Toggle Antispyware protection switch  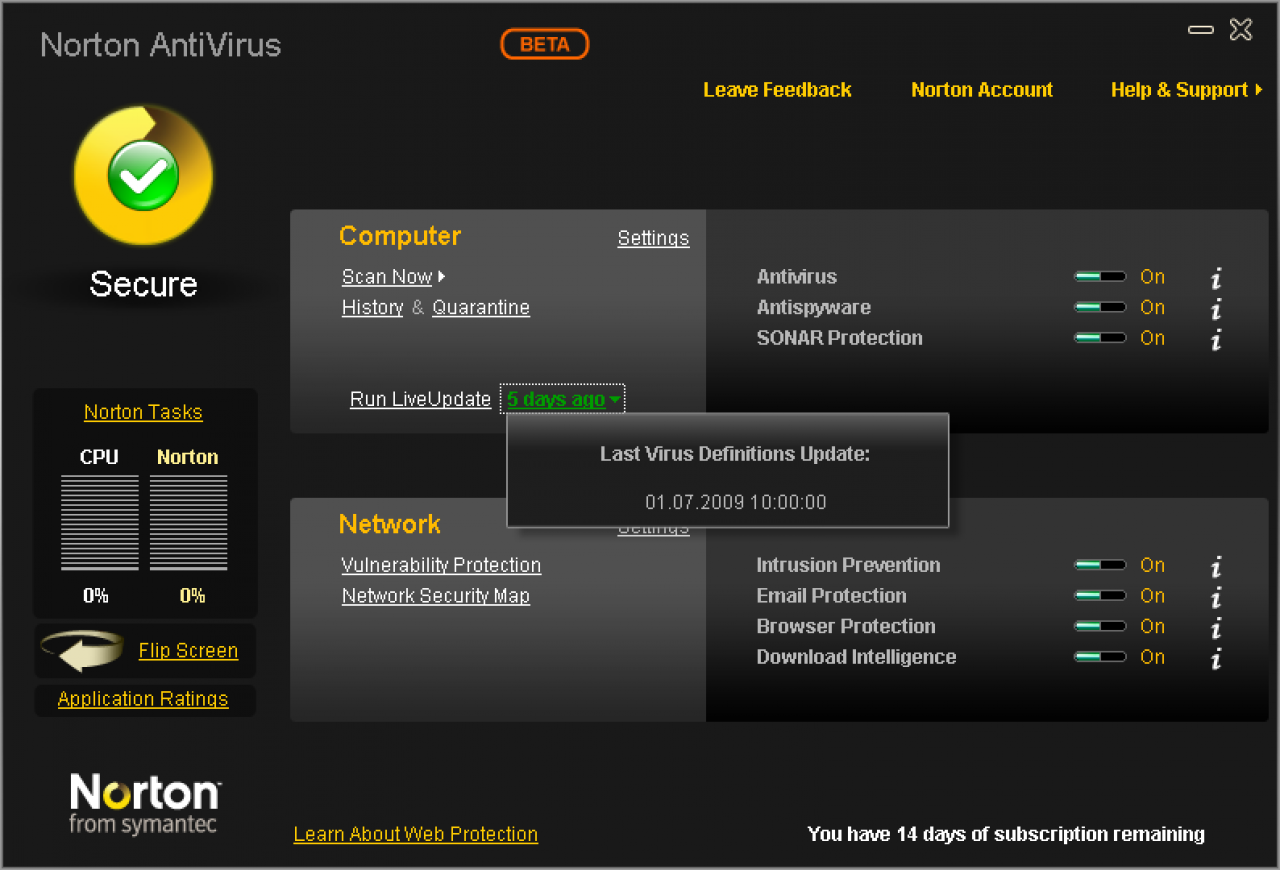tap(1100, 307)
